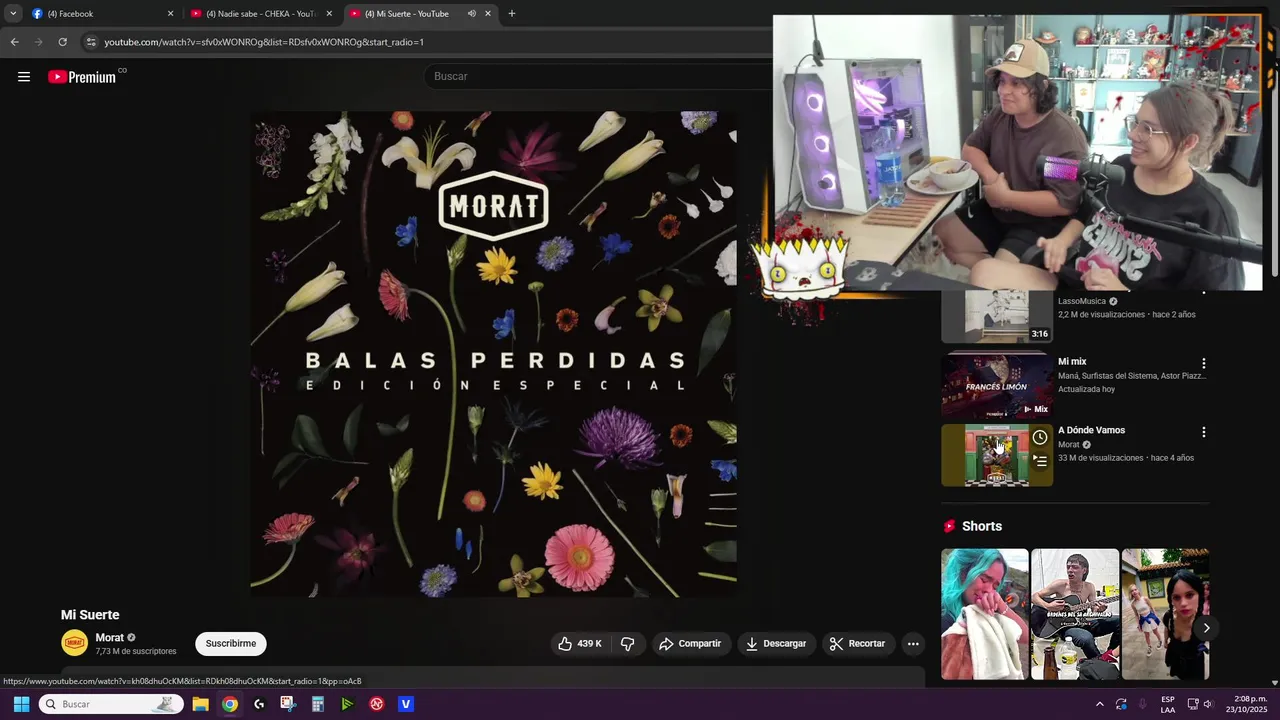View site information icon in address bar
The height and width of the screenshot is (720, 1280).
coord(91,42)
